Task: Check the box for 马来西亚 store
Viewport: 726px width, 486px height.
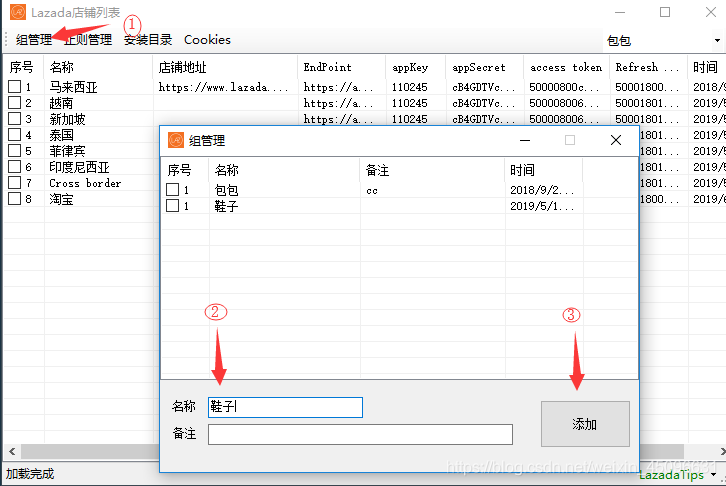Action: coord(15,87)
